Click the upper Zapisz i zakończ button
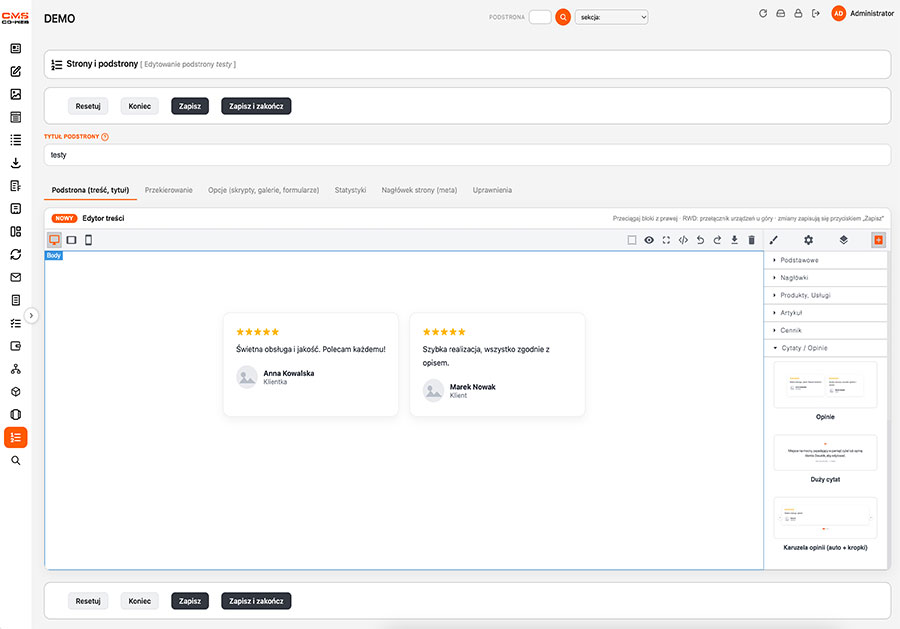Viewport: 900px width, 629px height. (256, 106)
